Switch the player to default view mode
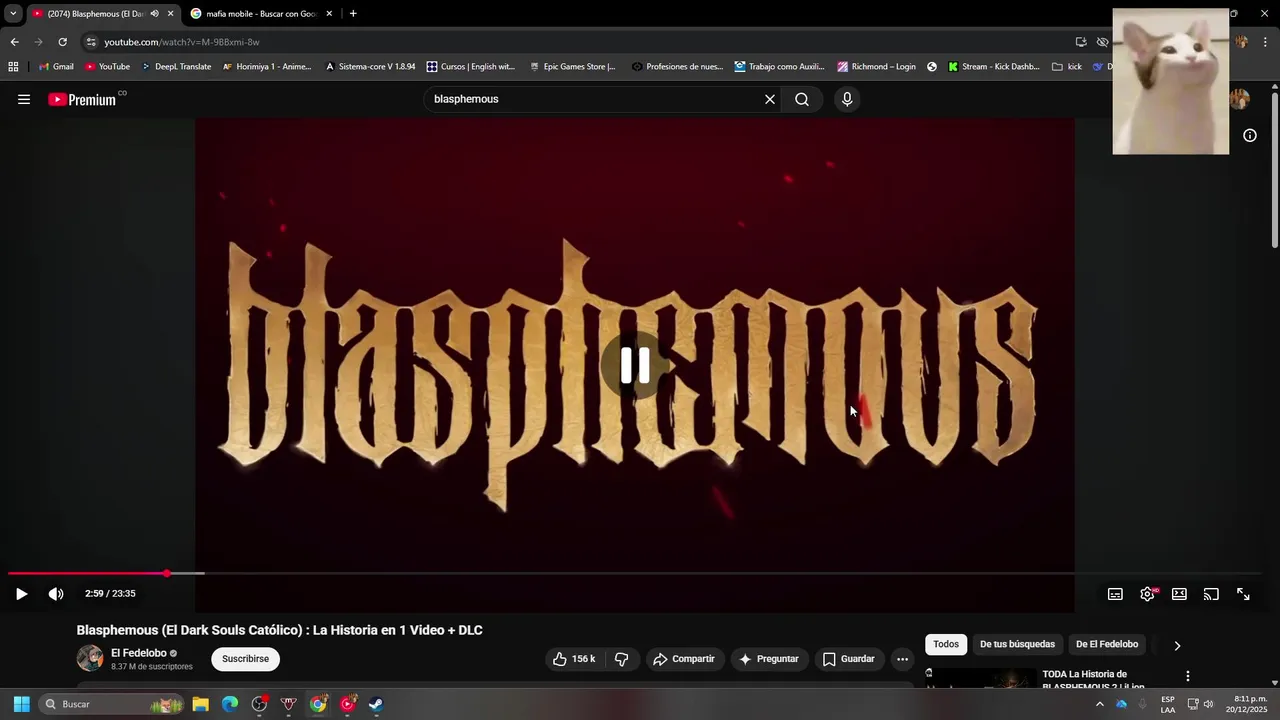 tap(1179, 594)
